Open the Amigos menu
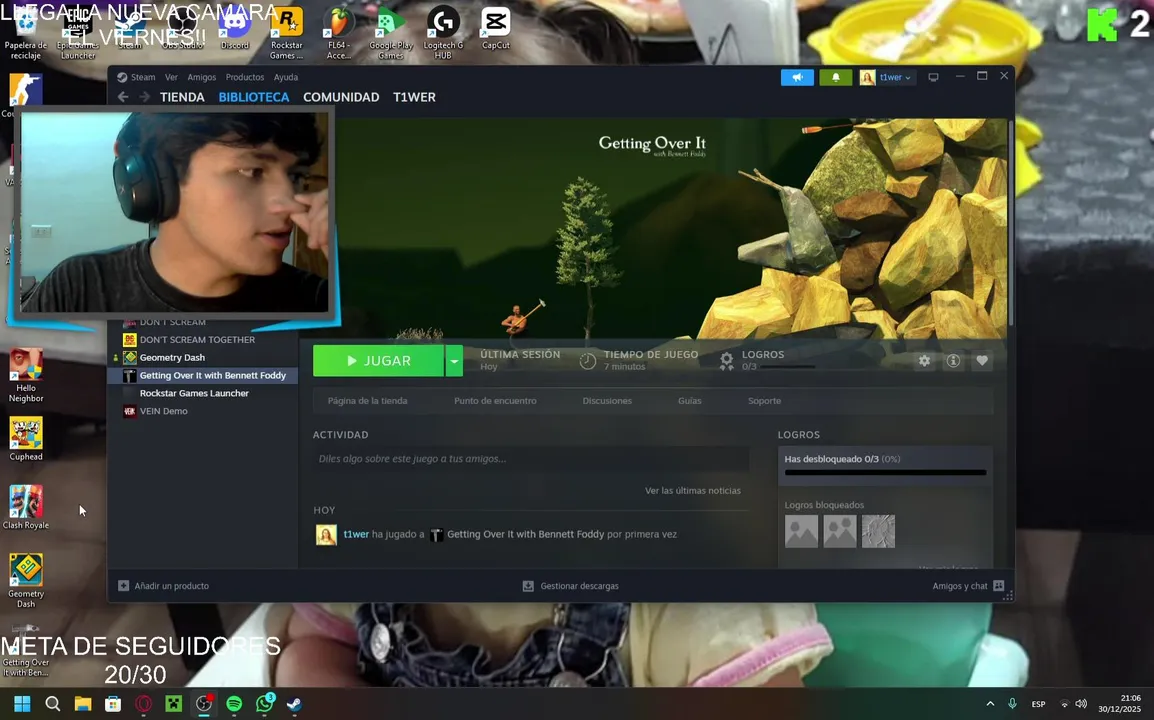The height and width of the screenshot is (720, 1154). pyautogui.click(x=202, y=77)
